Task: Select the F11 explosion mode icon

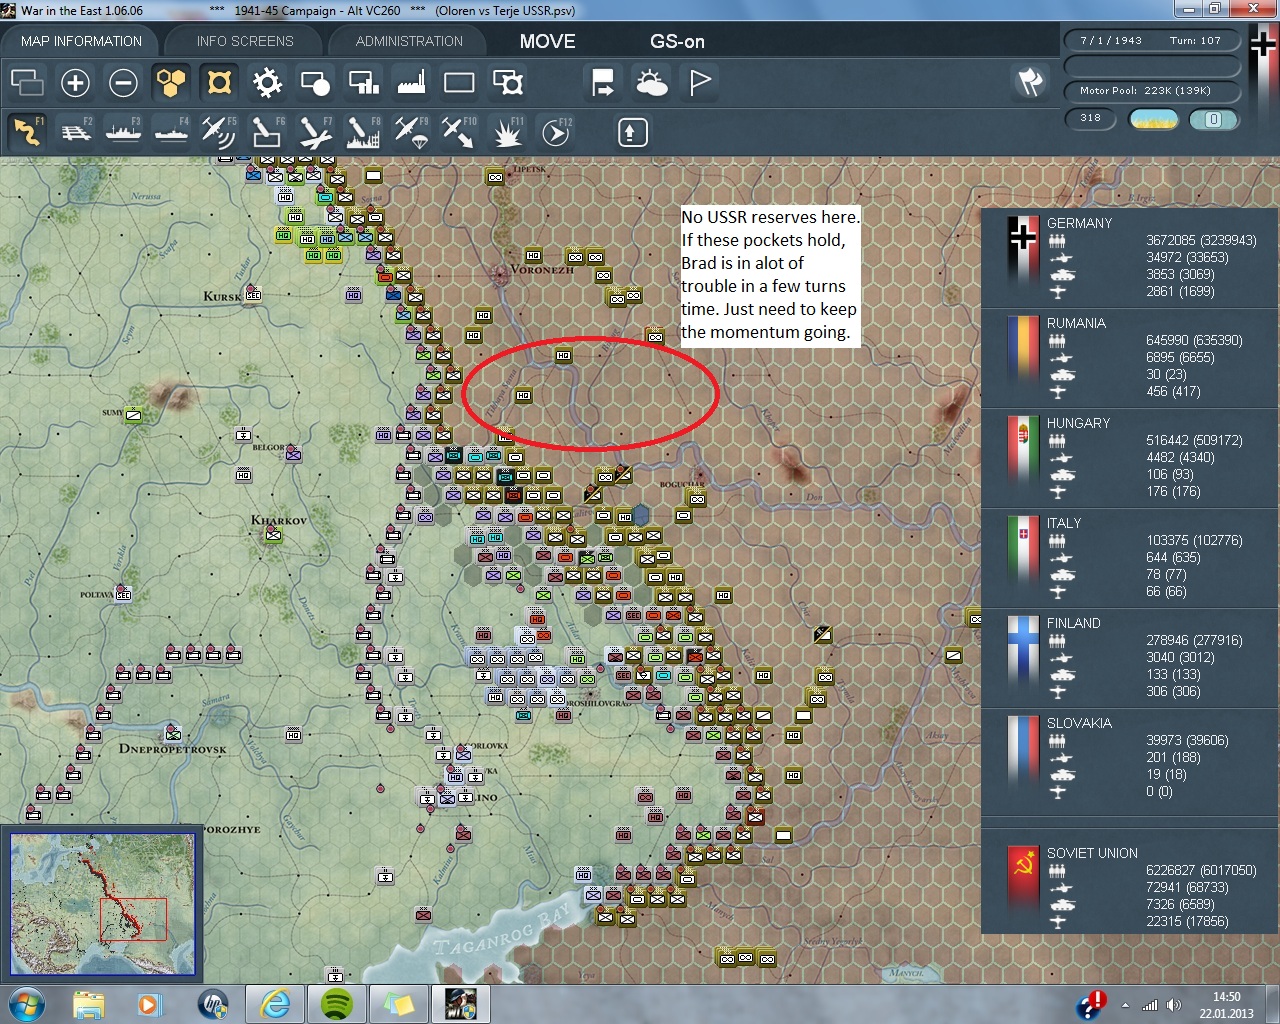Action: (508, 132)
